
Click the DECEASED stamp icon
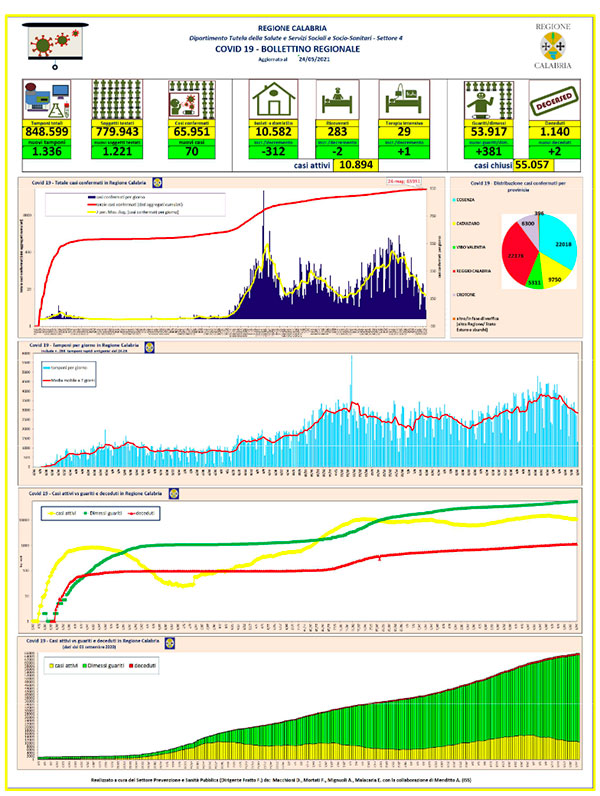(554, 100)
